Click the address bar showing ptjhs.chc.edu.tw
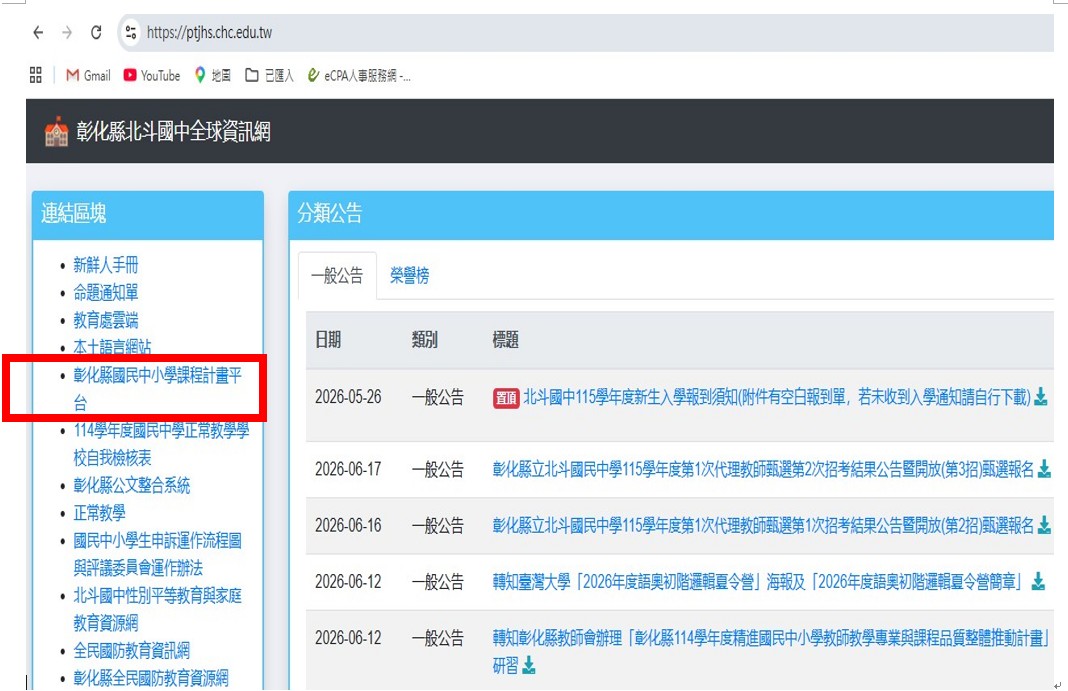 pos(586,32)
